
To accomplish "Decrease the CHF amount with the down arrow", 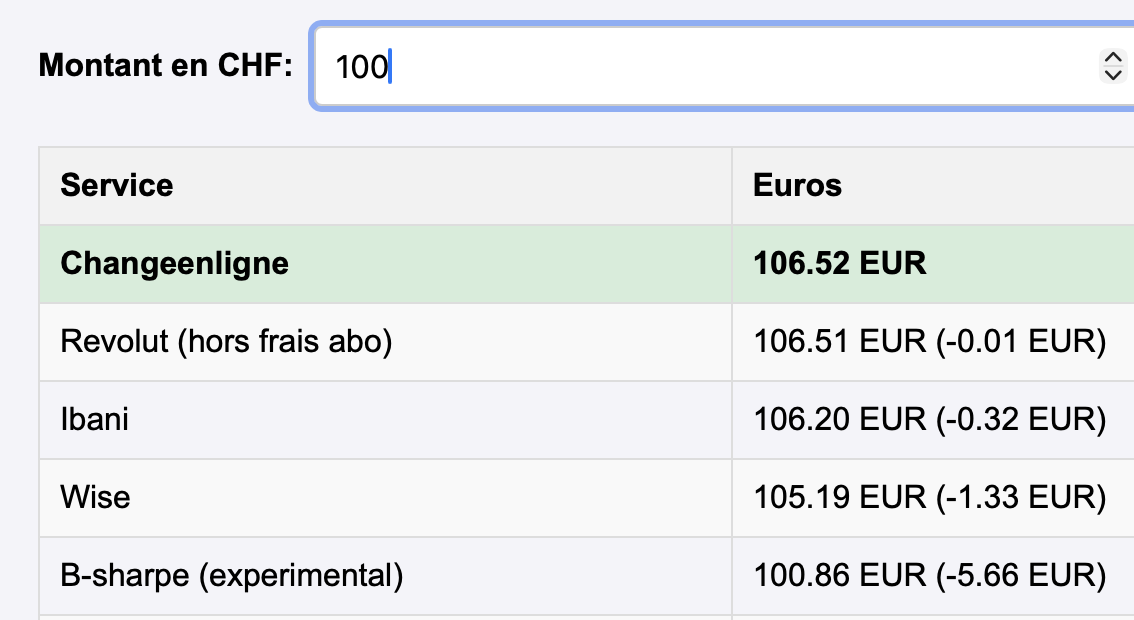I will [1112, 75].
